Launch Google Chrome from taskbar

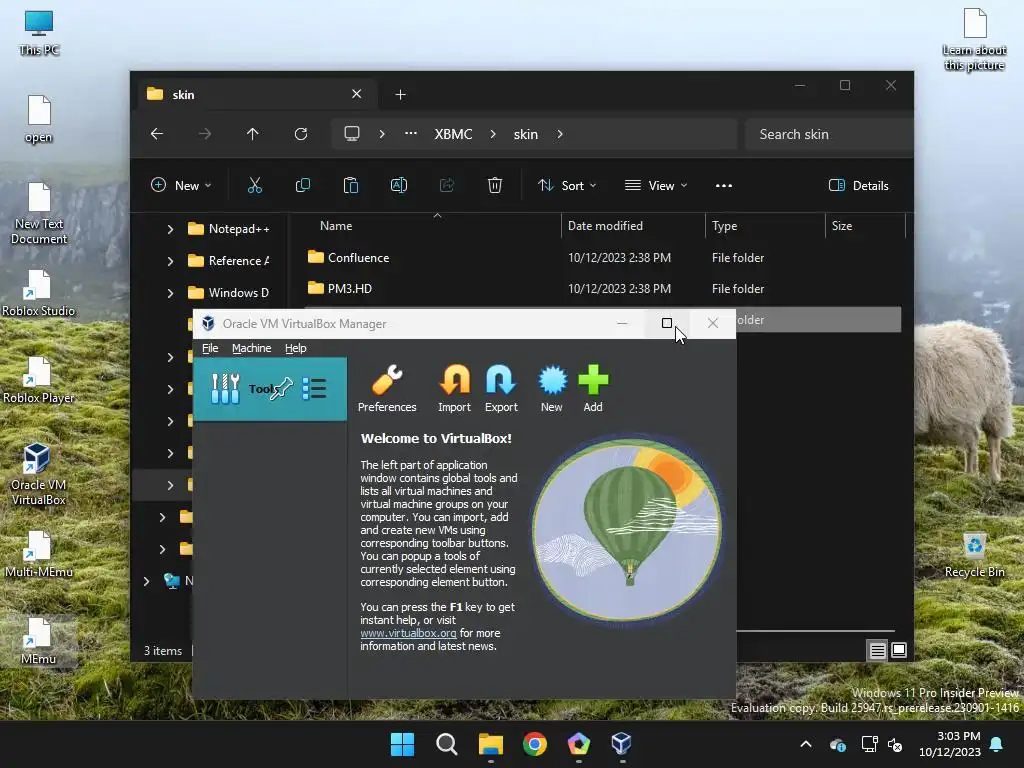pos(535,744)
